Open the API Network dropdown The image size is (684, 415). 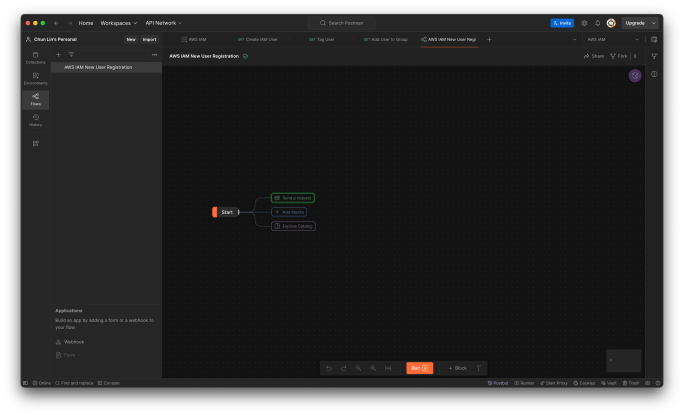164,23
